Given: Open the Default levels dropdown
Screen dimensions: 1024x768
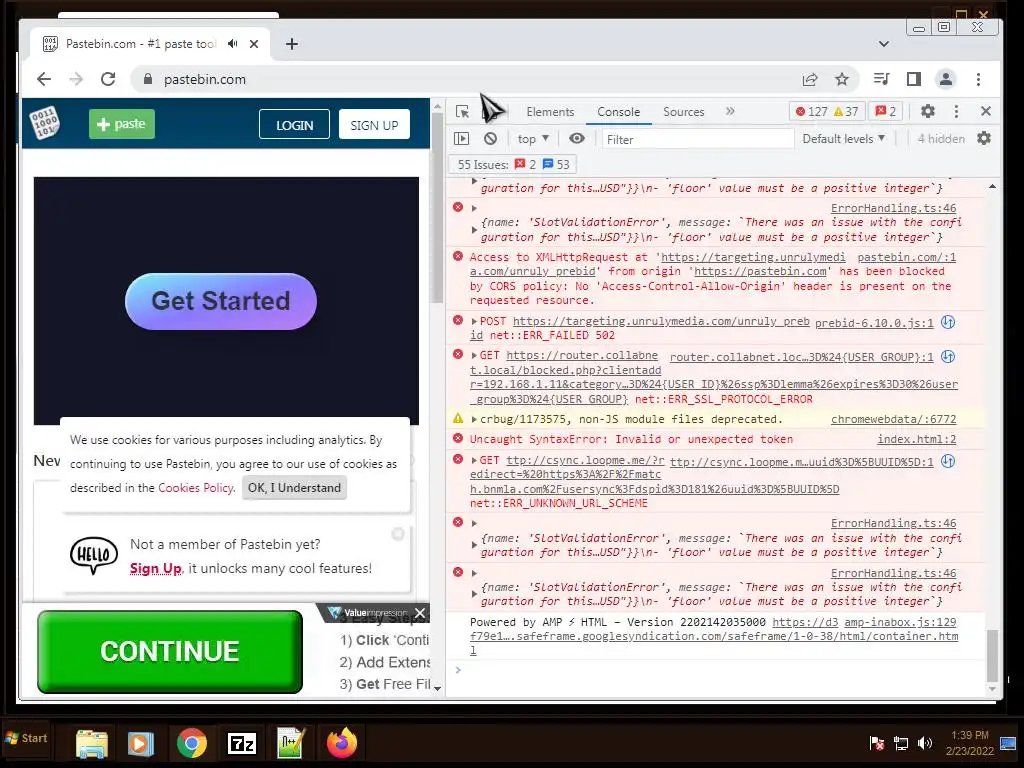Looking at the screenshot, I should (844, 138).
